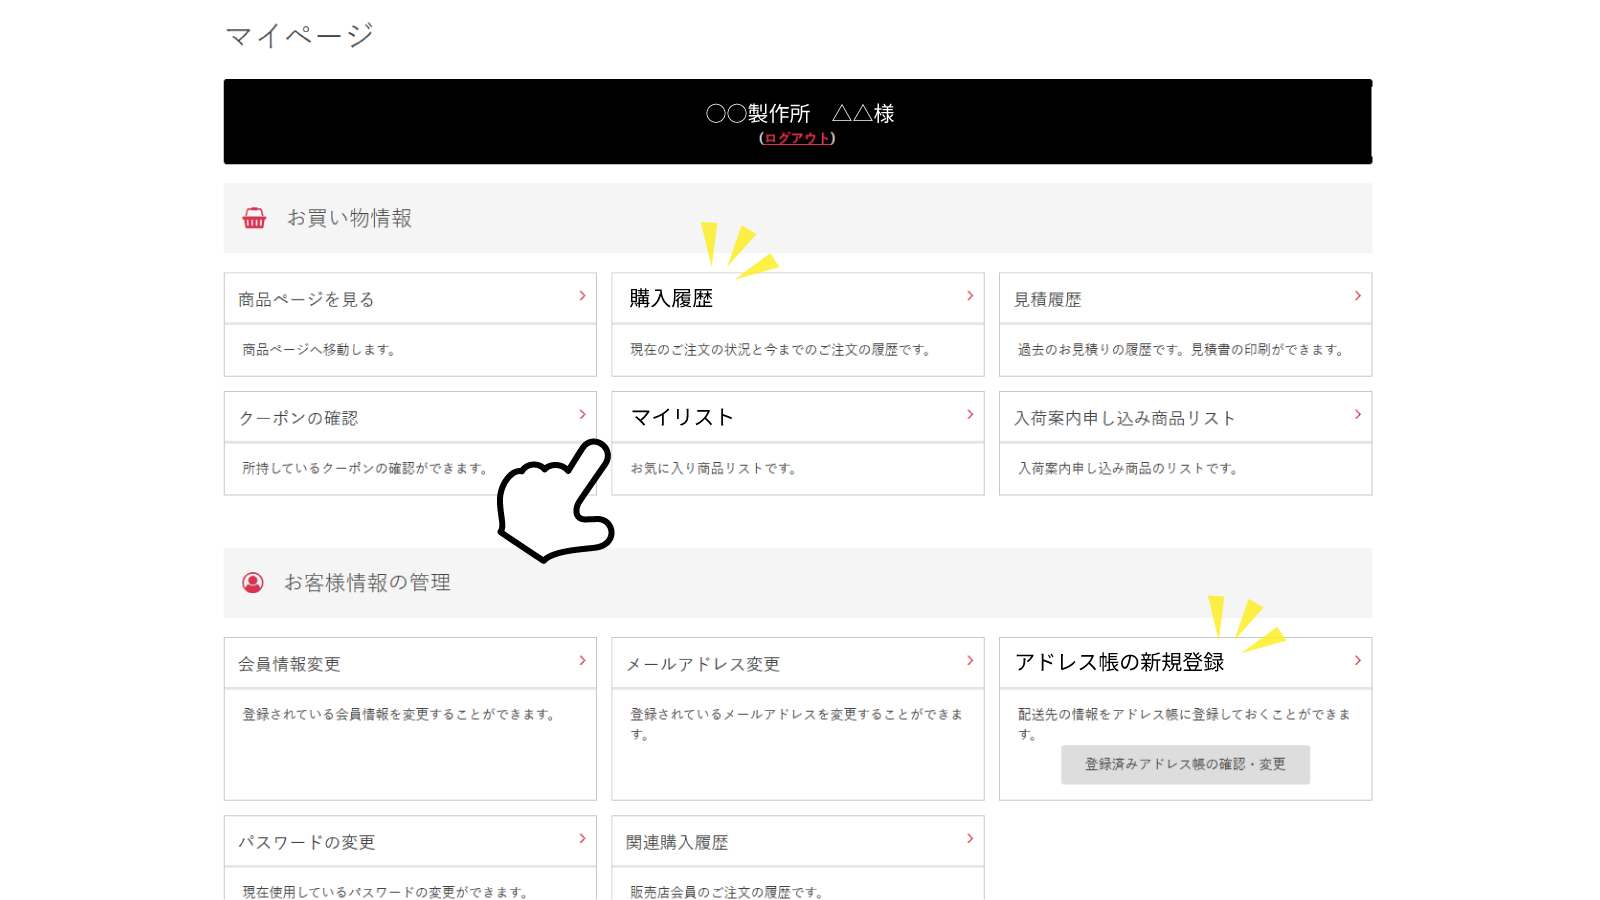Open the 購入履歴 menu title
1600x900 pixels.
[x=671, y=299]
